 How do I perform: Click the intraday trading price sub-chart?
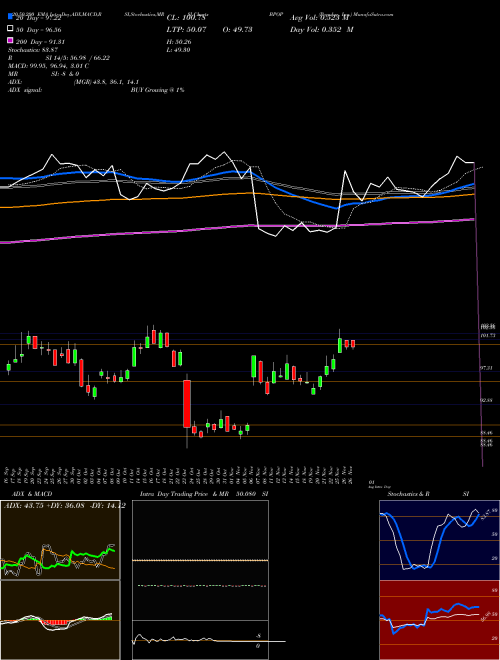[x=200, y=560]
